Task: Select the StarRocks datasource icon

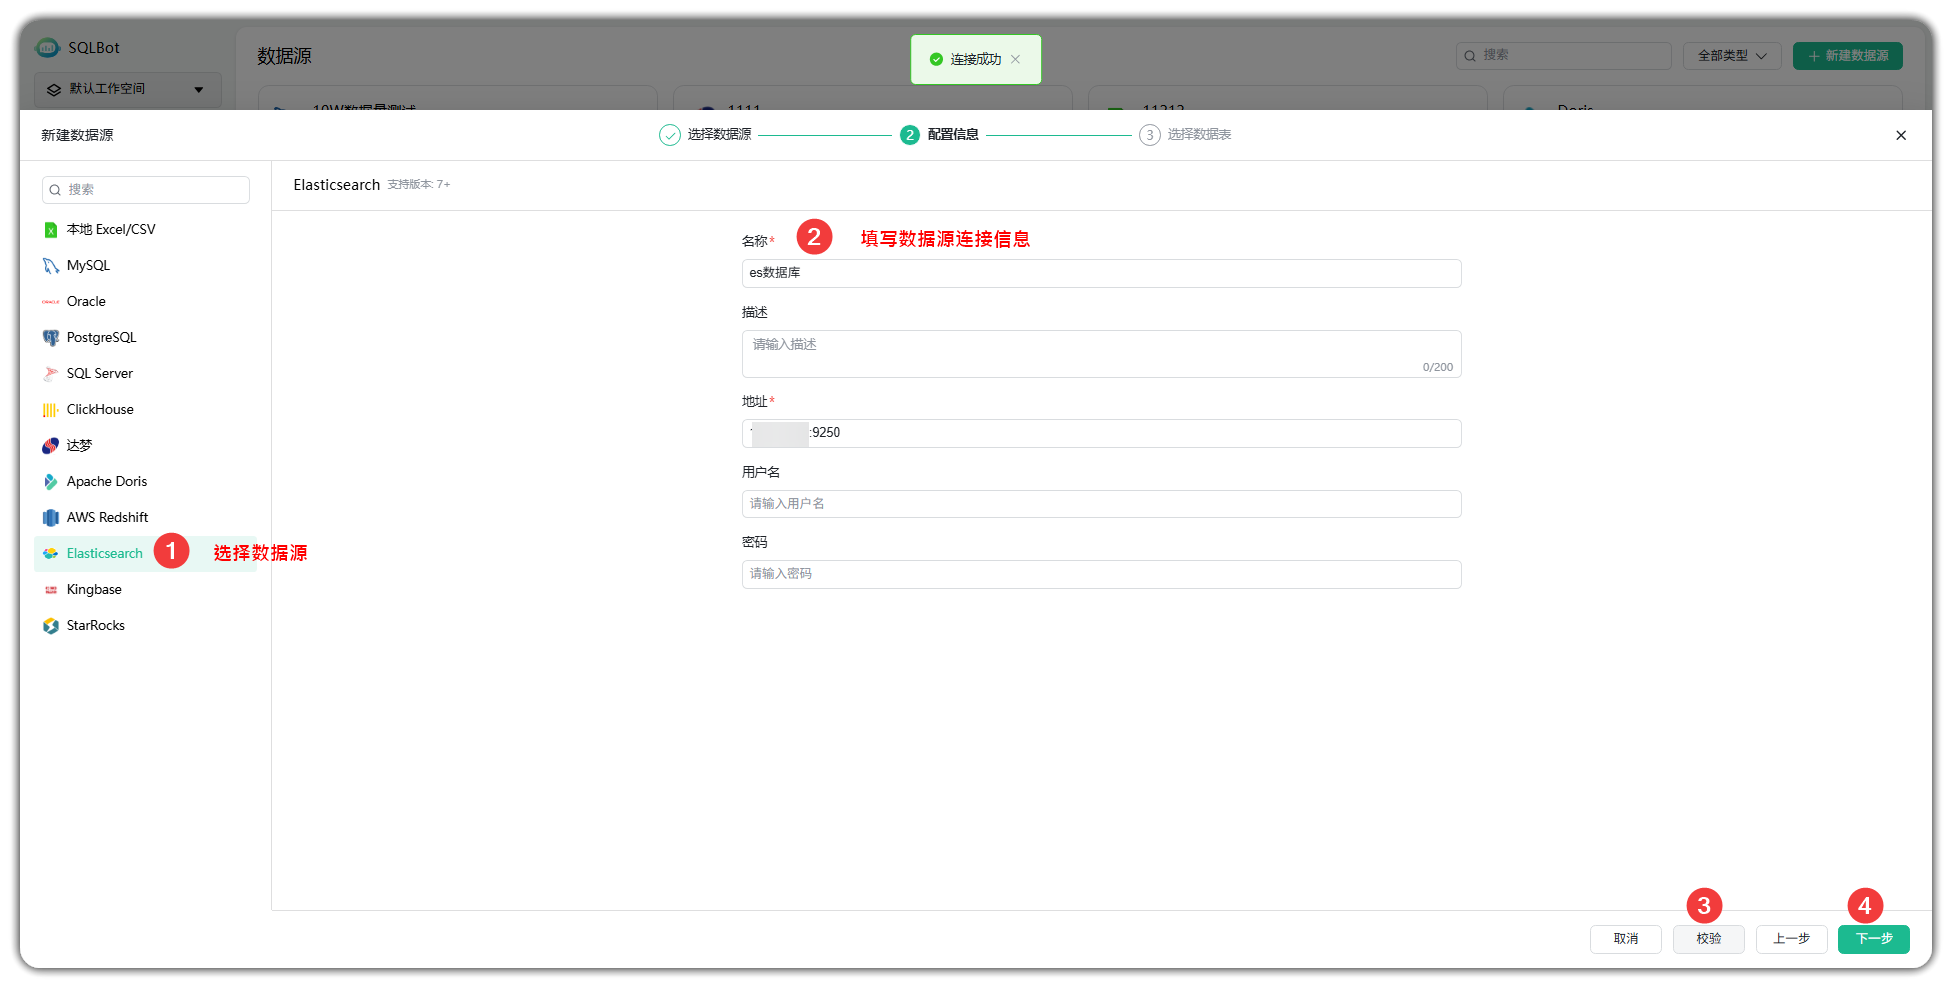Action: pyautogui.click(x=51, y=625)
